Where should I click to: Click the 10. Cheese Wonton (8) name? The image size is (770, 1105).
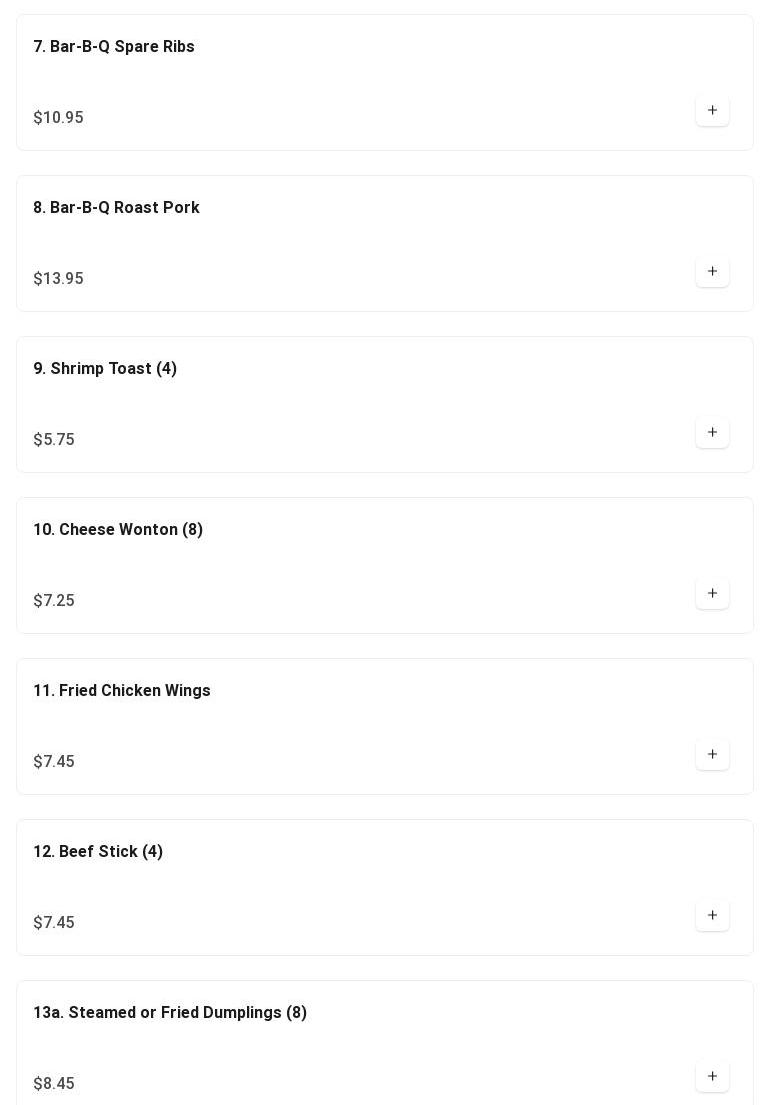coord(118,530)
